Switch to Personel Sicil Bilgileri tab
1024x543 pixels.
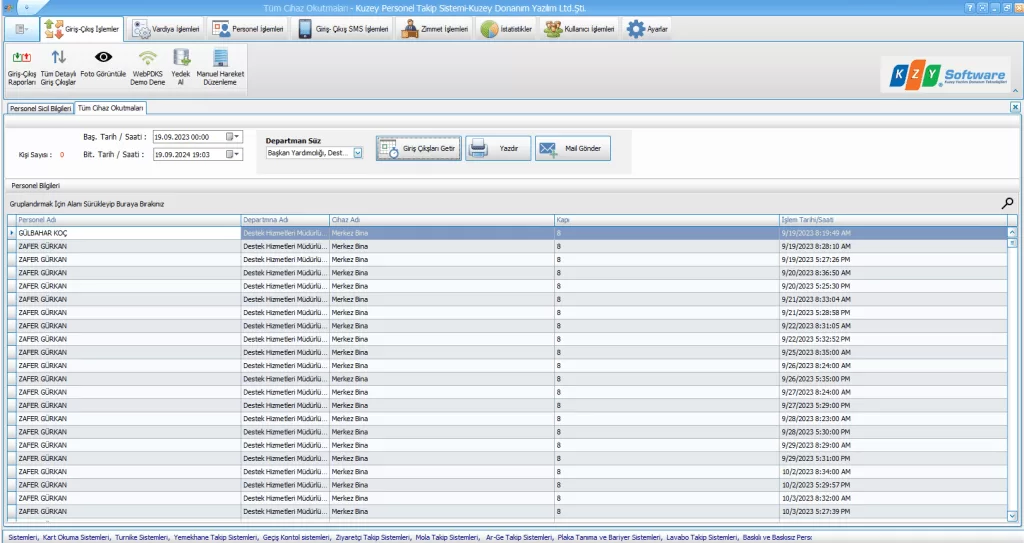(41, 108)
